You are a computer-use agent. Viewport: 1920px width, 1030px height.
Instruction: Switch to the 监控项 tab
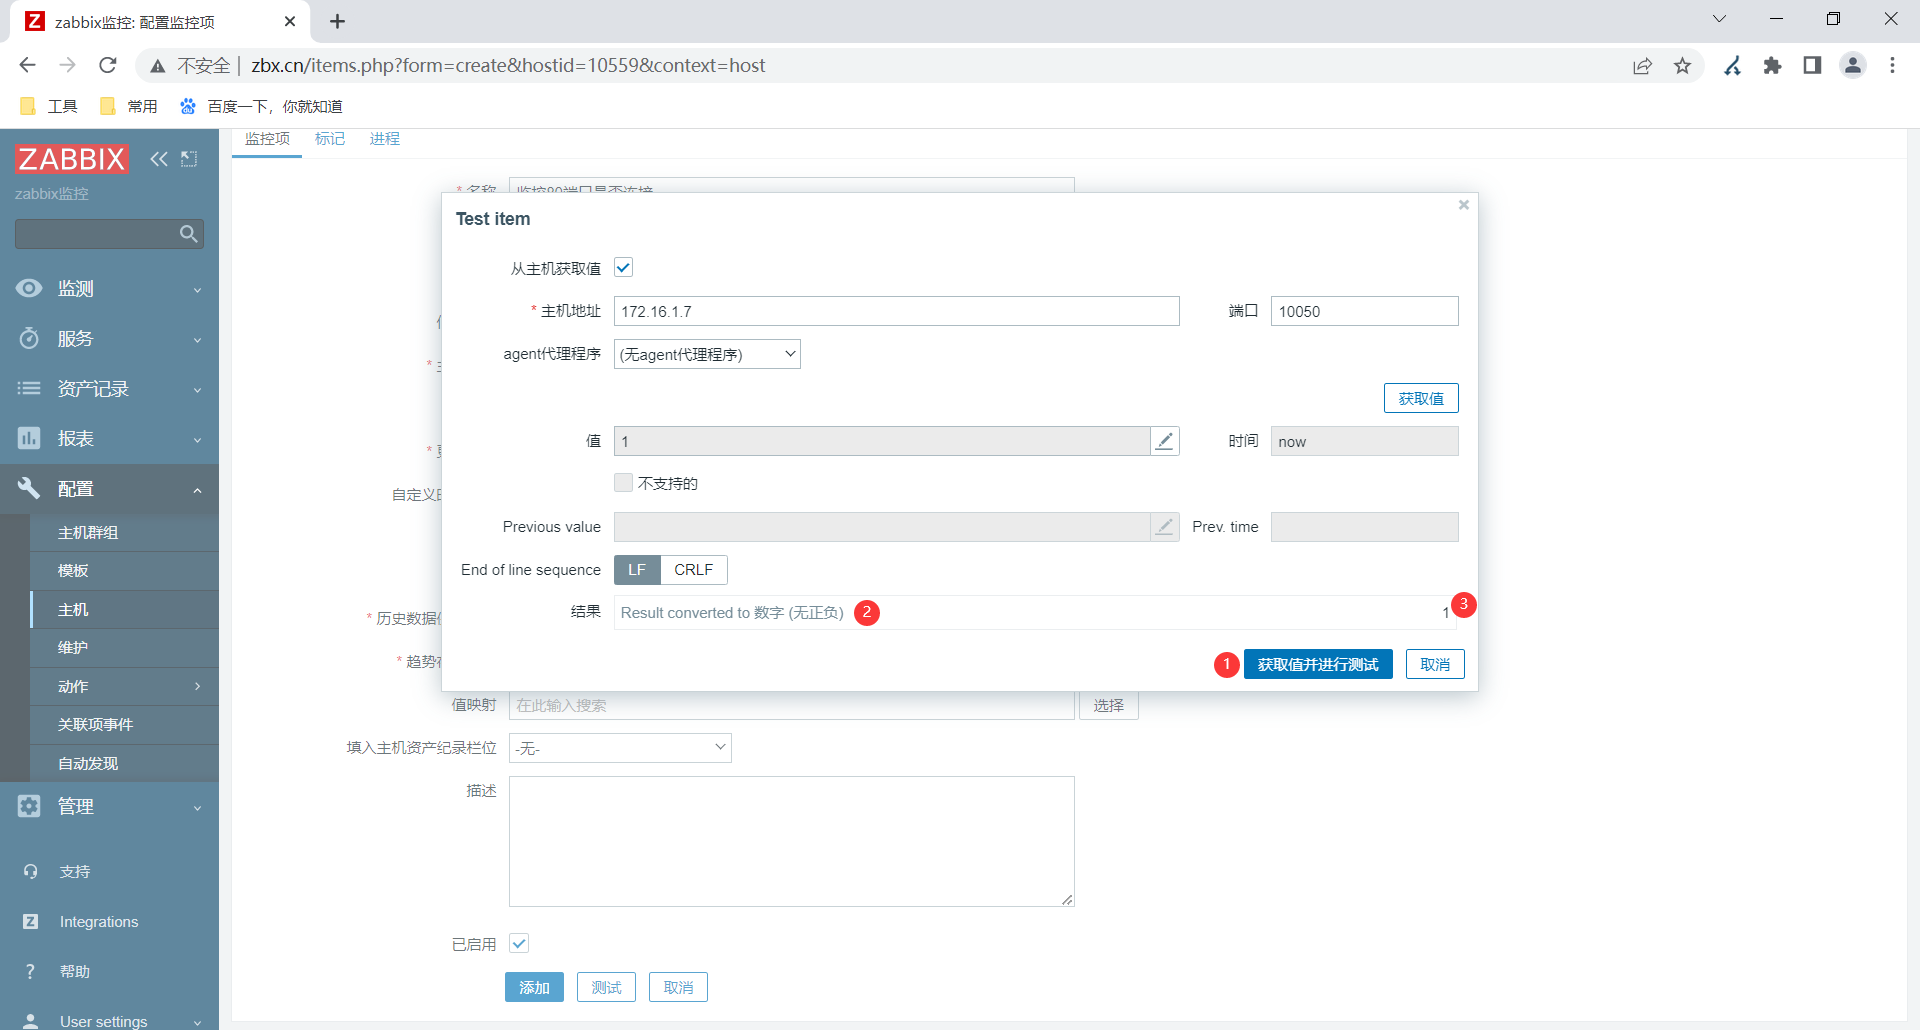pos(267,139)
